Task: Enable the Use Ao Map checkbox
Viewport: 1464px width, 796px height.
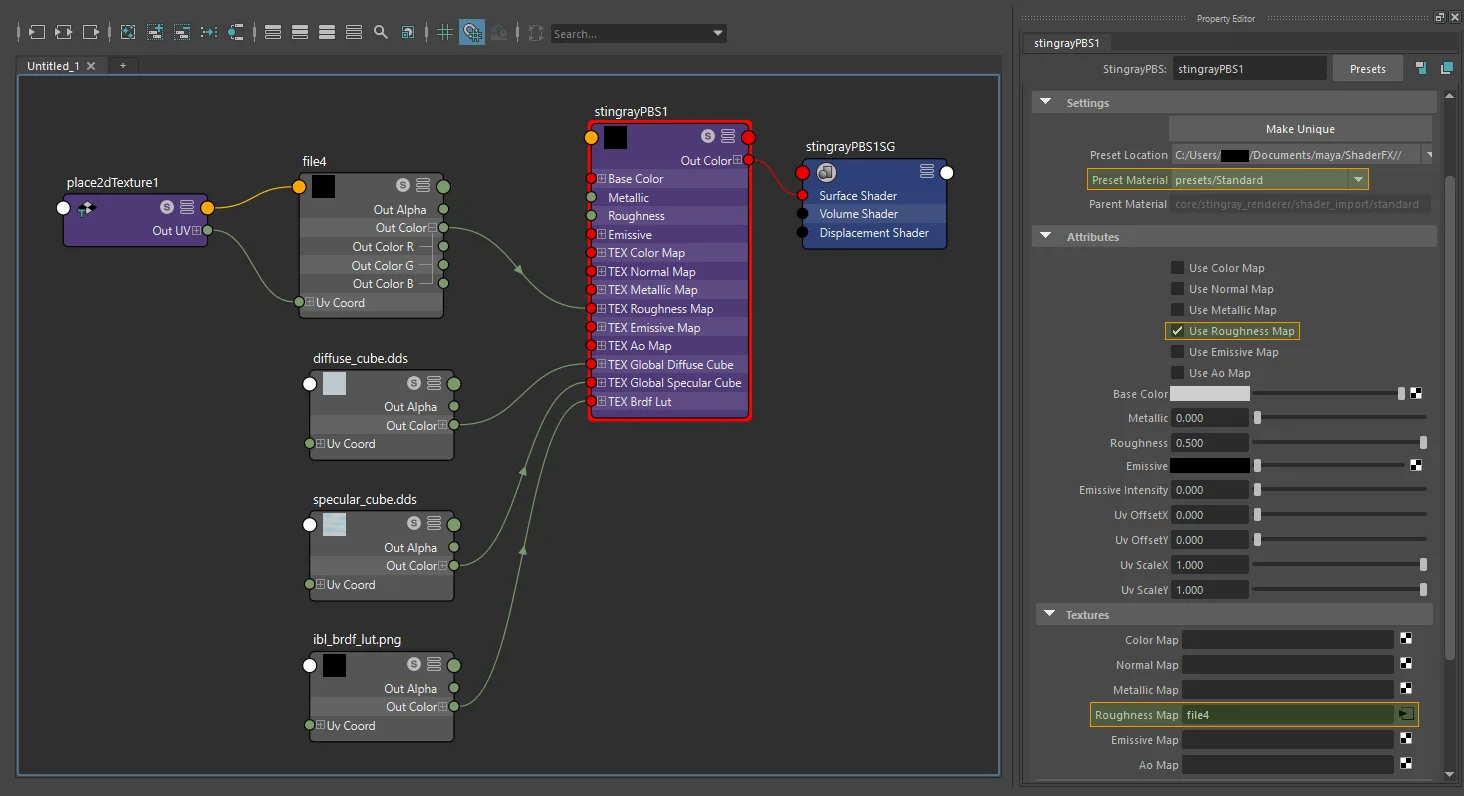Action: click(x=1178, y=373)
